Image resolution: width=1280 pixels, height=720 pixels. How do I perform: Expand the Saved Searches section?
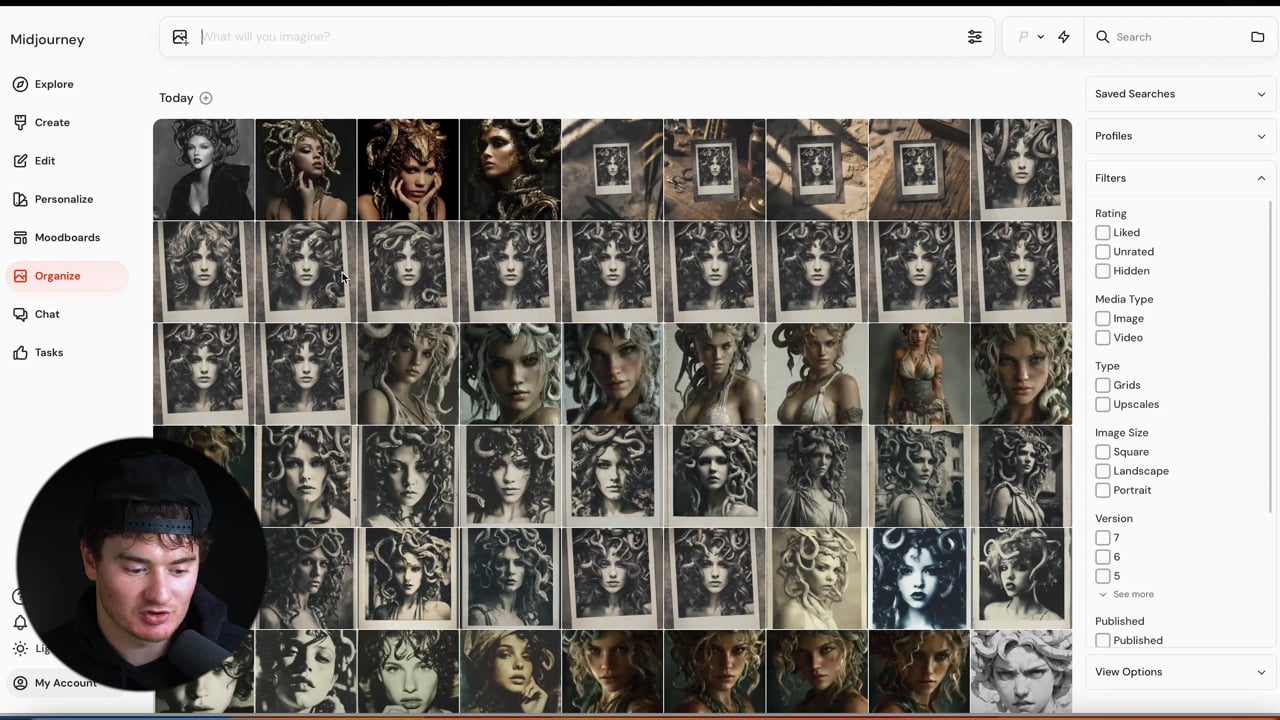click(1180, 94)
